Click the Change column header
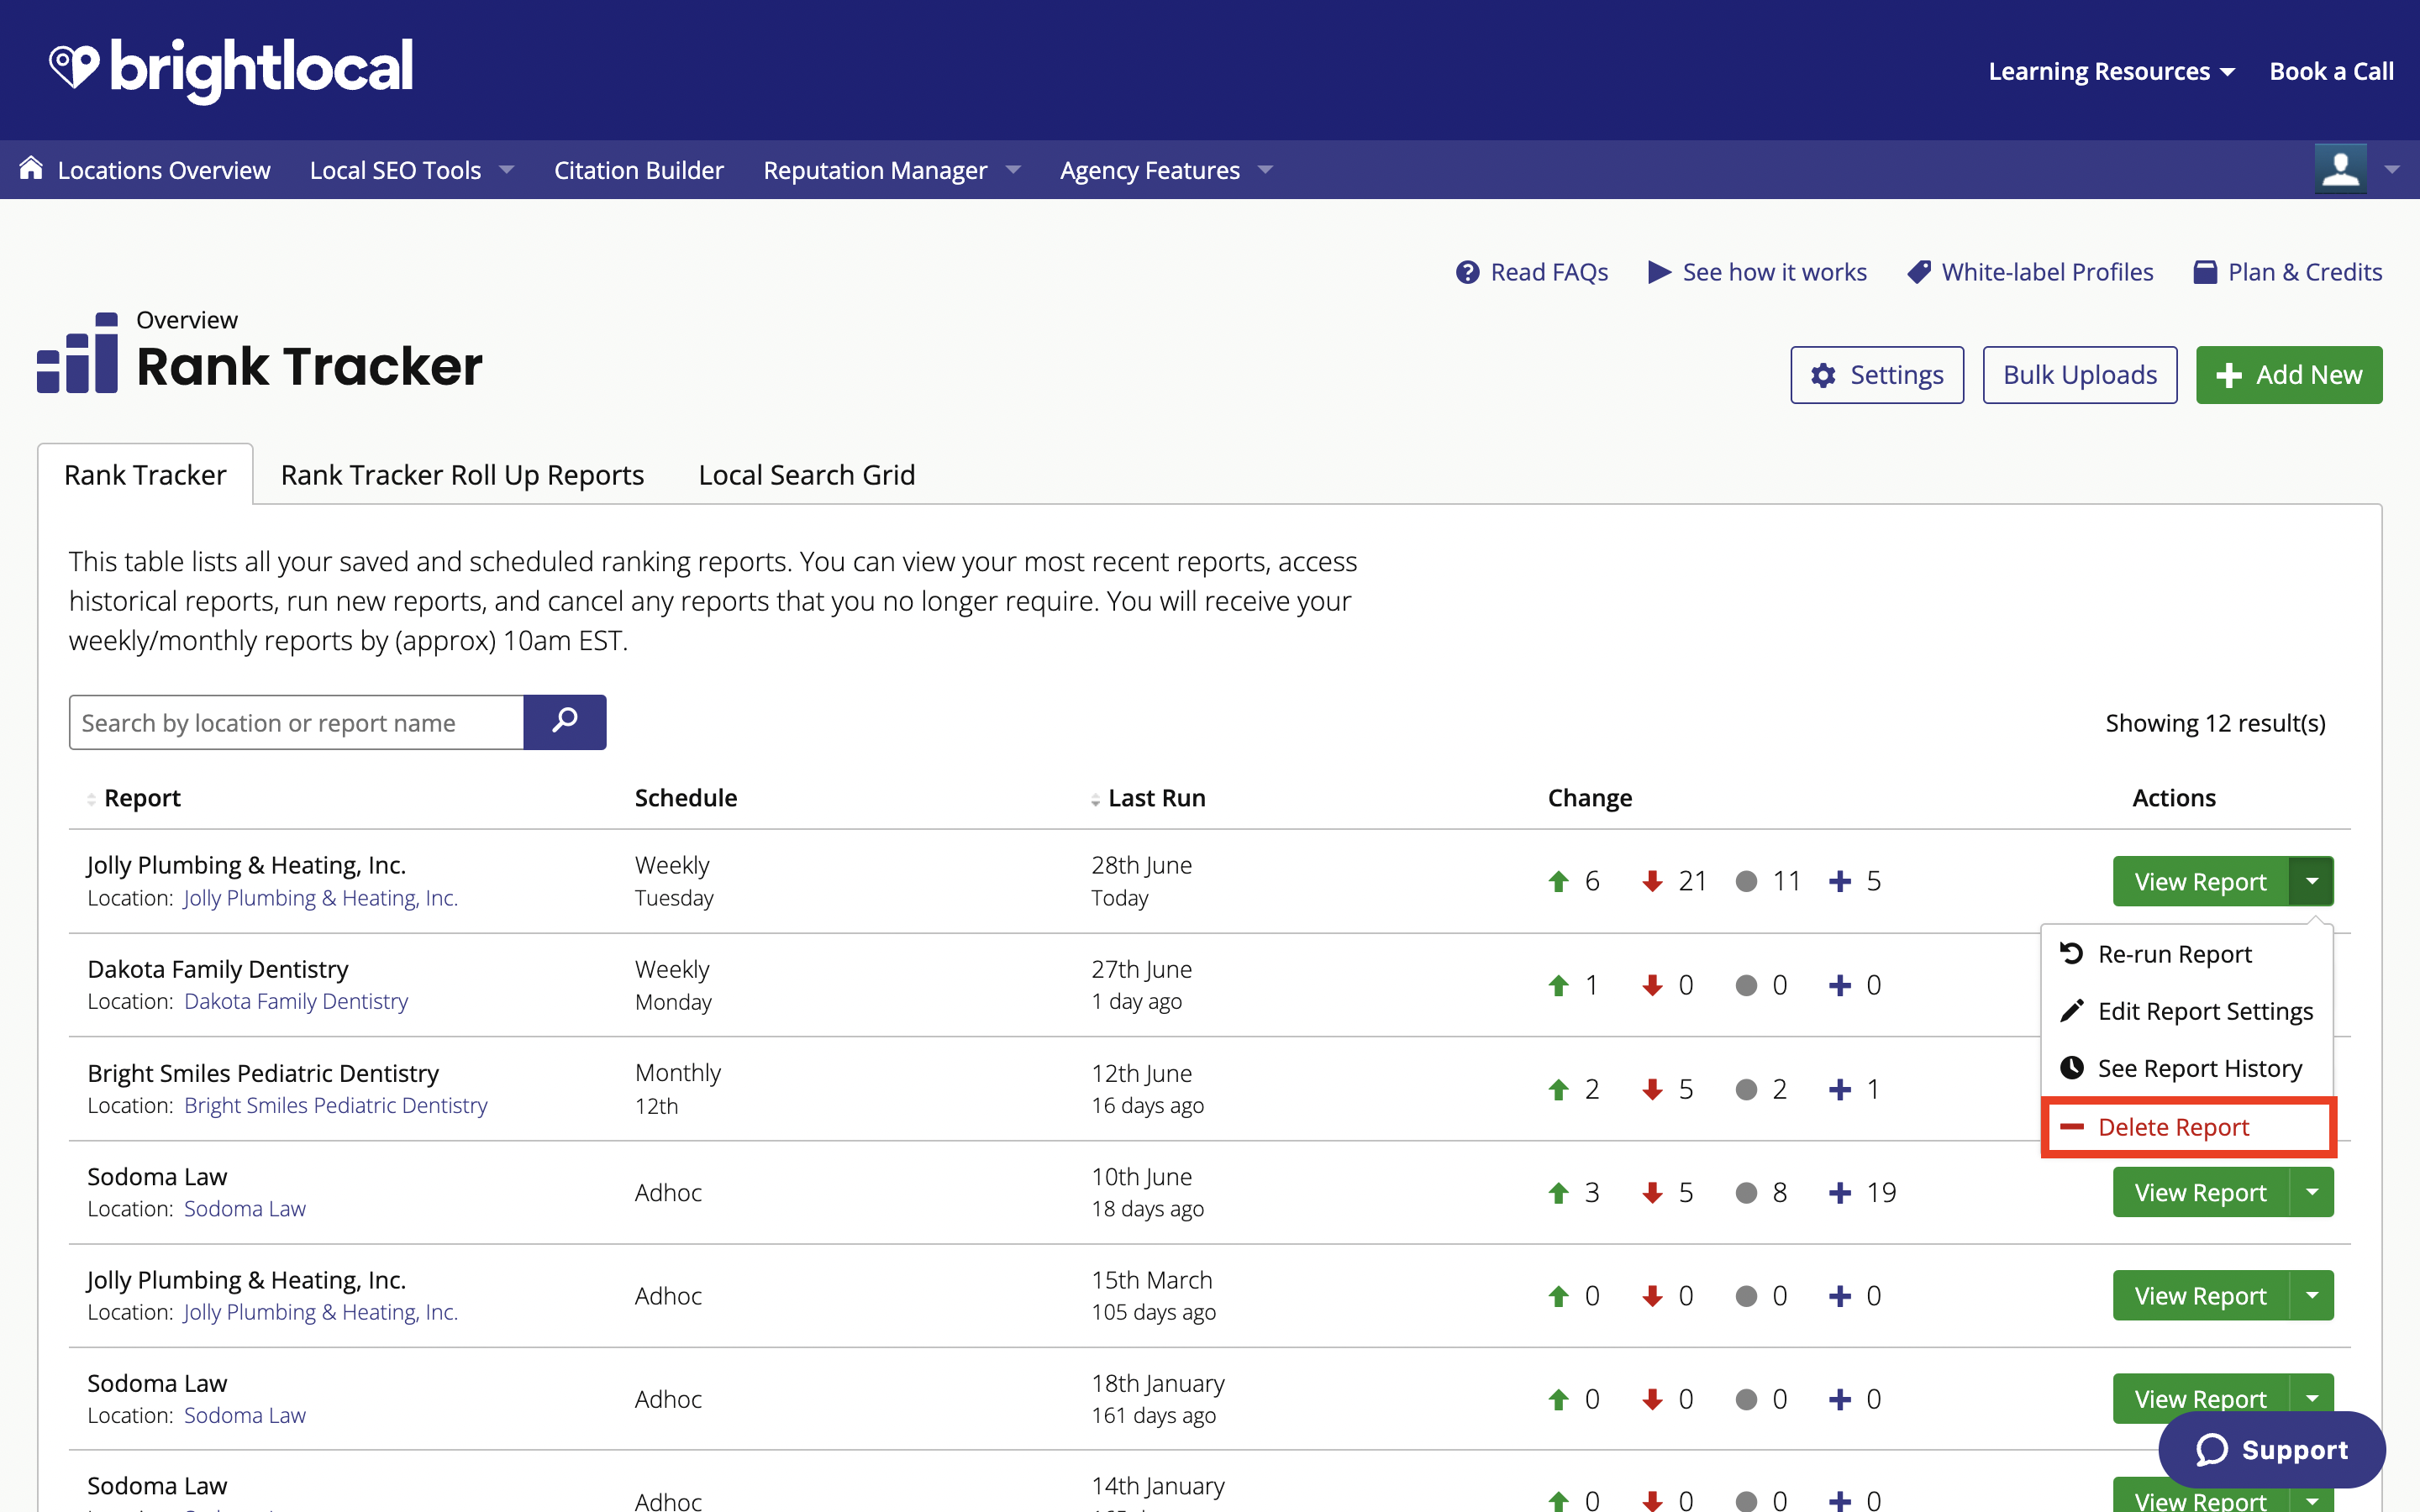 click(1590, 798)
